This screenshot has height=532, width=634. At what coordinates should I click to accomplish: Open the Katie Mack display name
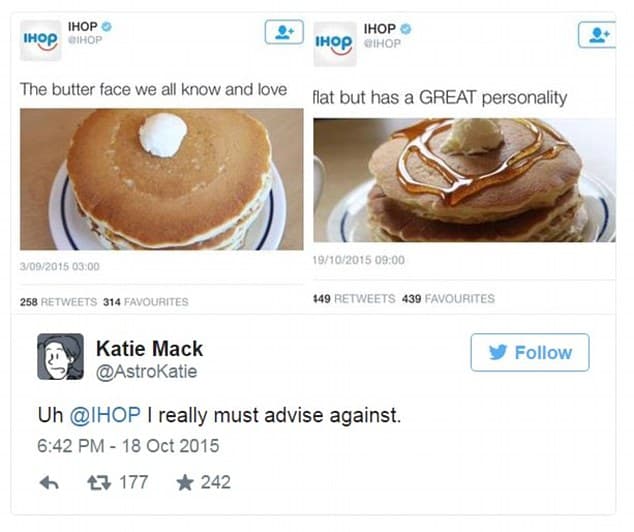click(149, 348)
